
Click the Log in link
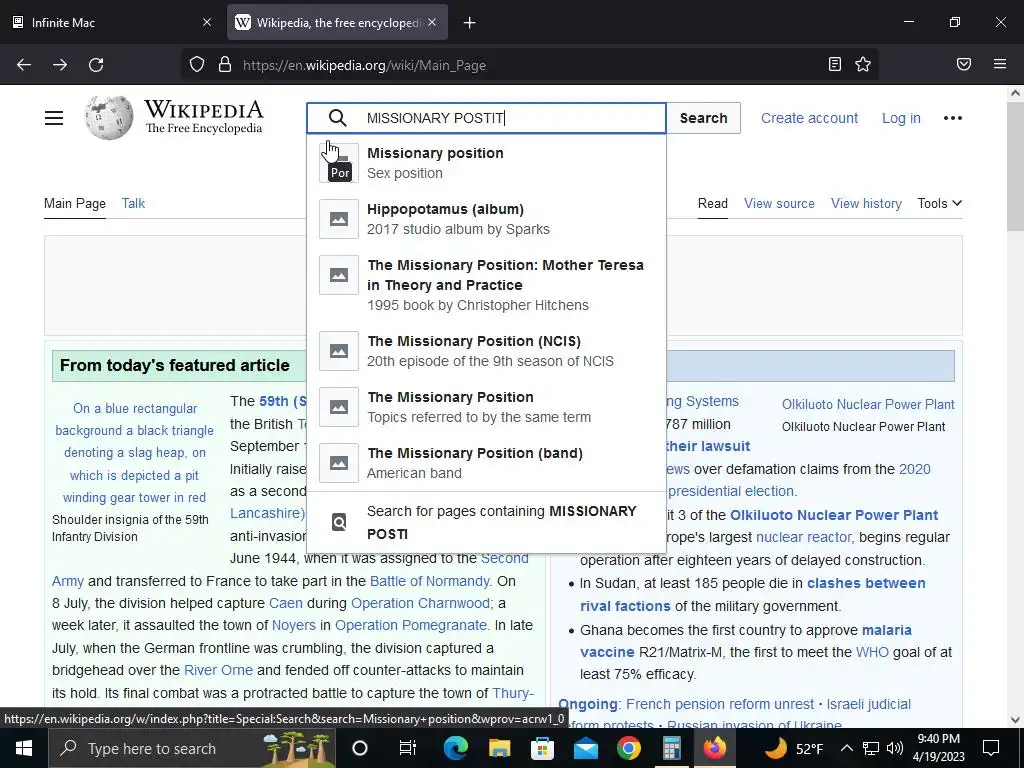coord(901,118)
